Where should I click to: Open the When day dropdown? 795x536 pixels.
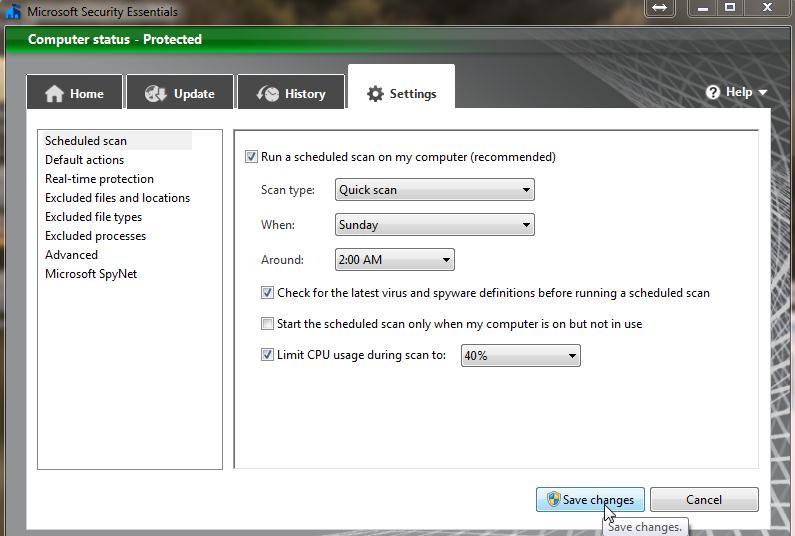pyautogui.click(x=435, y=225)
